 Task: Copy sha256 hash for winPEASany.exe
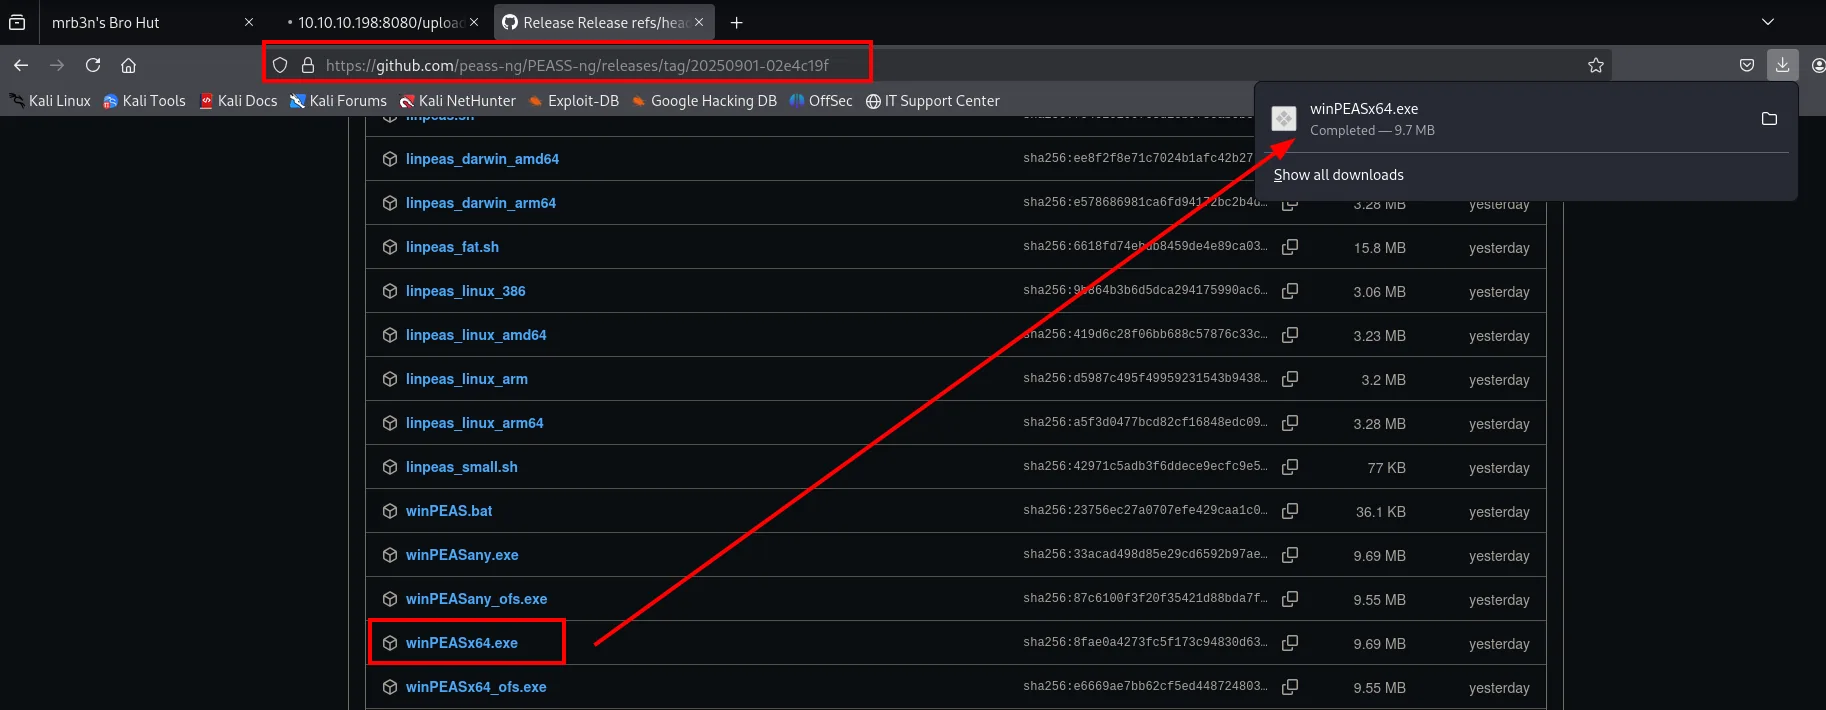coord(1290,555)
